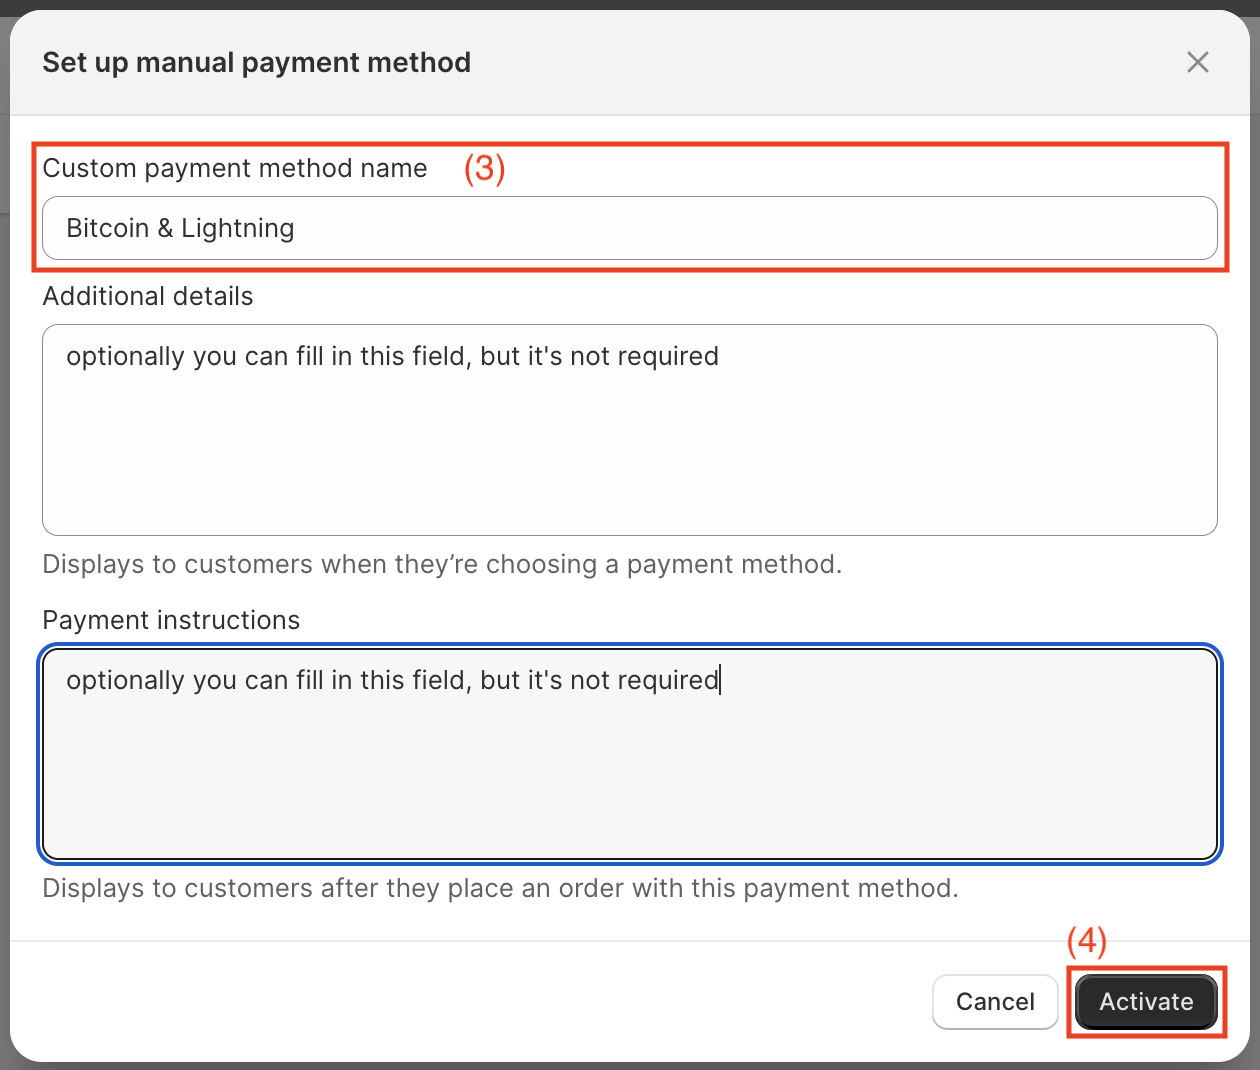Click the Payment instructions label
The height and width of the screenshot is (1070, 1260).
(x=170, y=620)
